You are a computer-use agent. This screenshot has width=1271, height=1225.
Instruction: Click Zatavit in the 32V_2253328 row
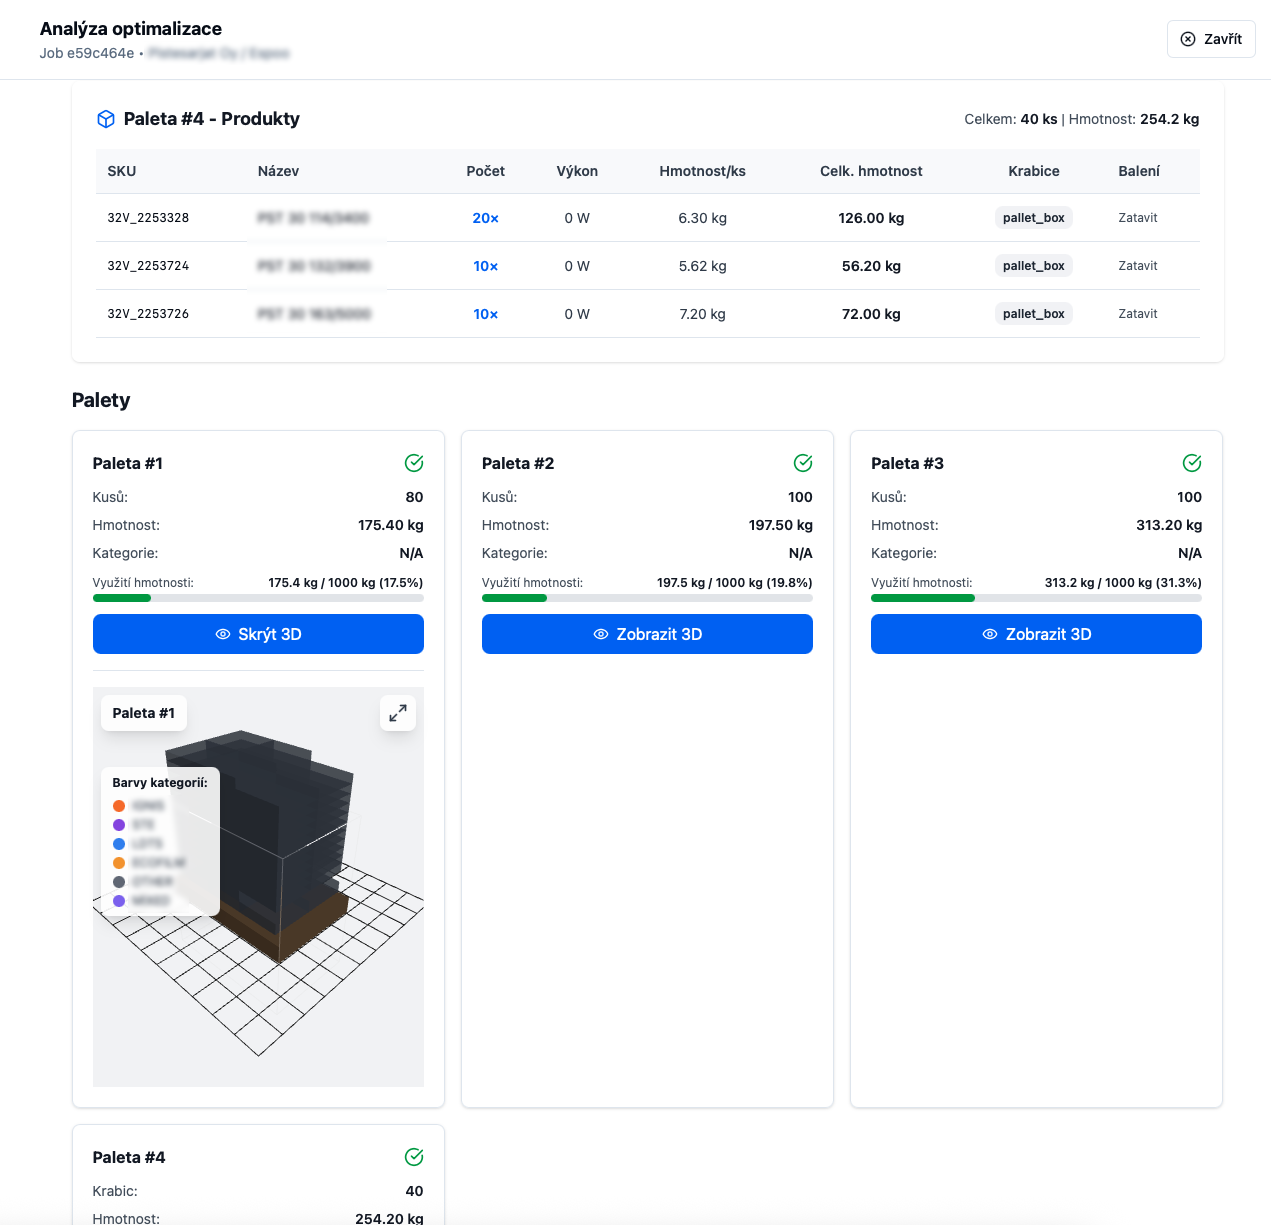click(x=1138, y=218)
